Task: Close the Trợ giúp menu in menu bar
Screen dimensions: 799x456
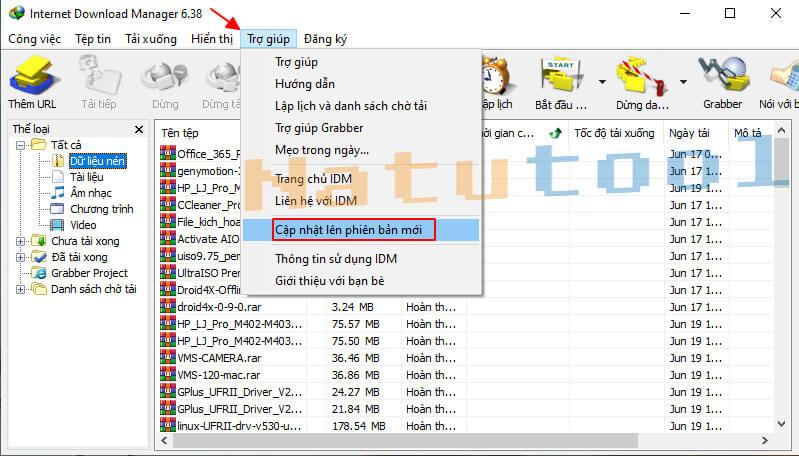Action: click(x=269, y=39)
